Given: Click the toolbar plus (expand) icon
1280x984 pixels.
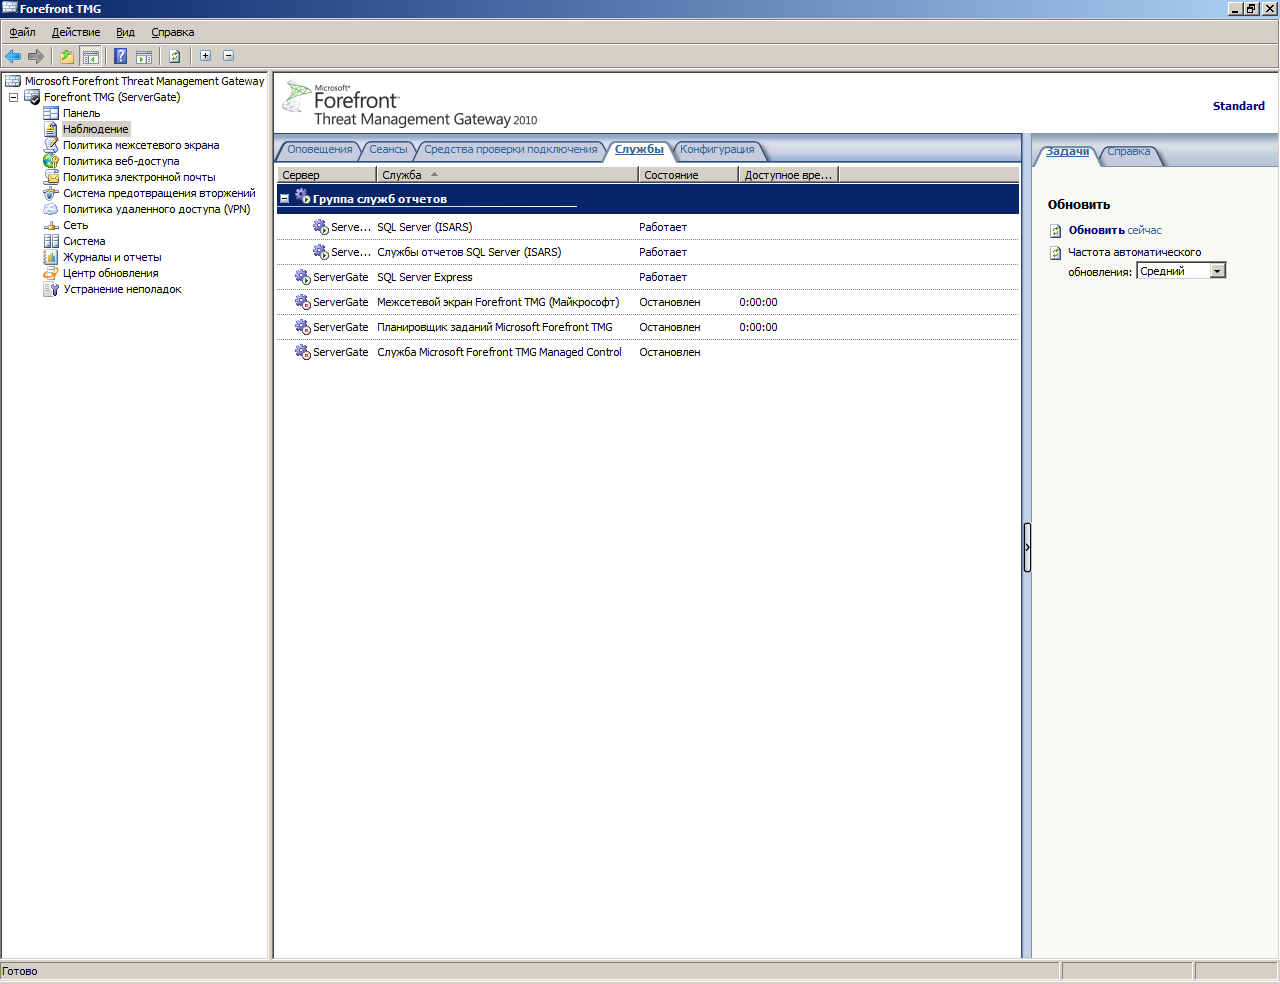Looking at the screenshot, I should pos(205,56).
